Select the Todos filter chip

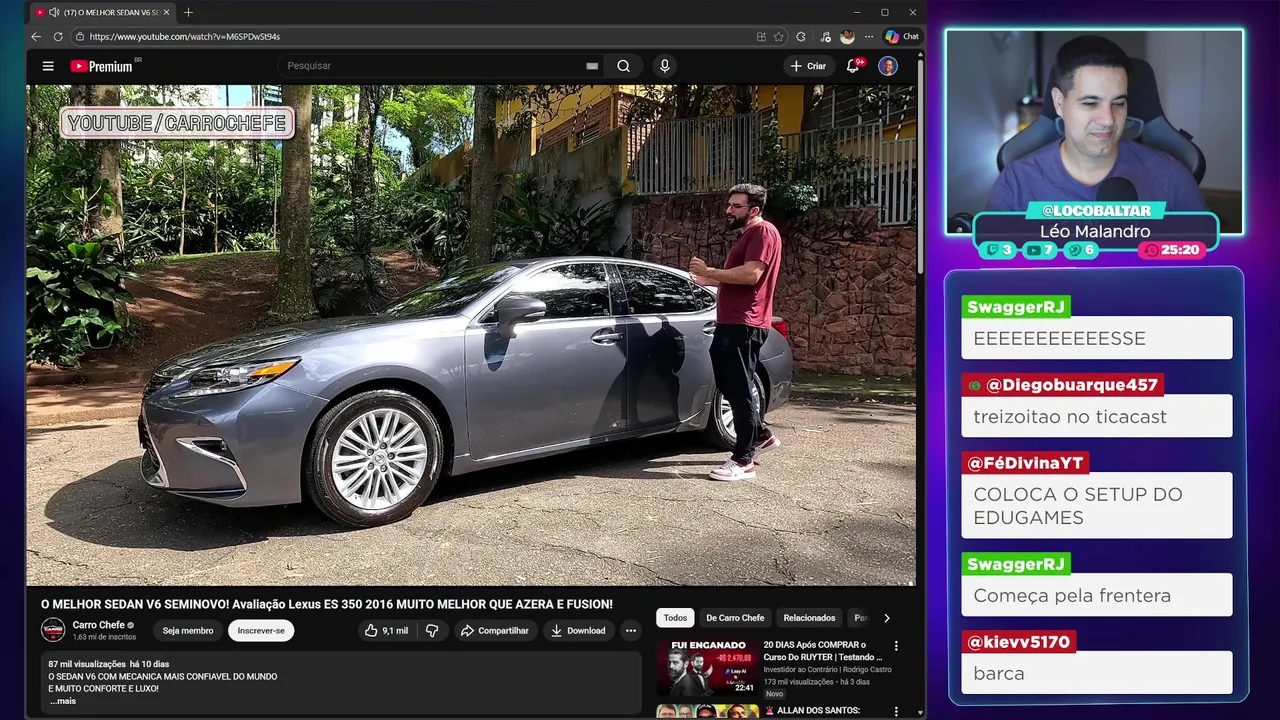pos(675,618)
